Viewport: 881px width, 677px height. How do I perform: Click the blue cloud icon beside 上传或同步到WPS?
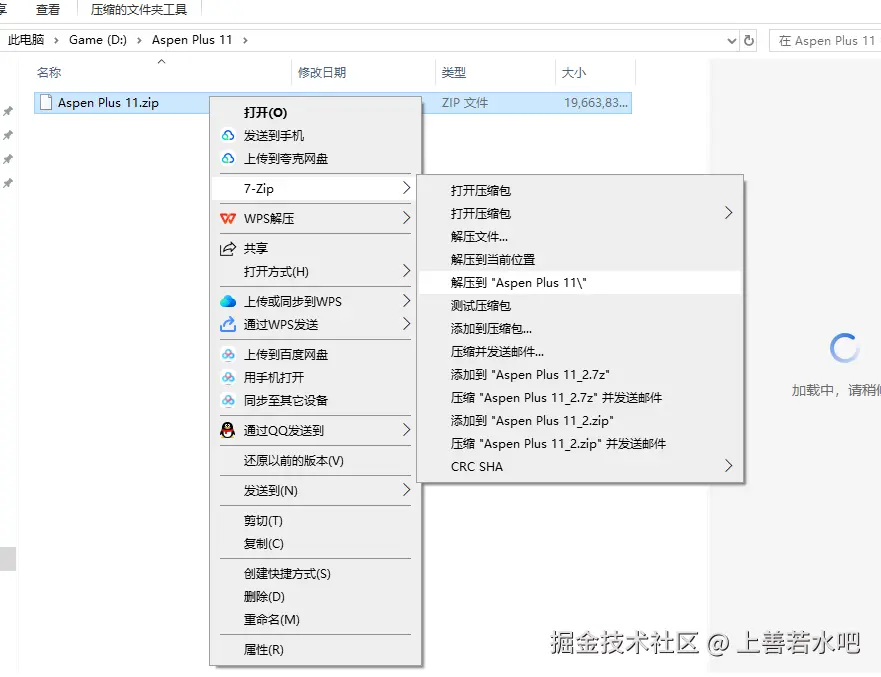pyautogui.click(x=228, y=301)
